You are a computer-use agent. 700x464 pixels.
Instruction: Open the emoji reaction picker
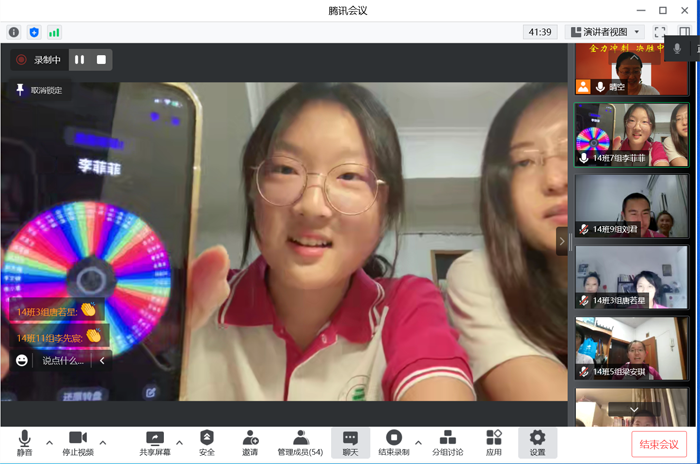click(x=21, y=360)
